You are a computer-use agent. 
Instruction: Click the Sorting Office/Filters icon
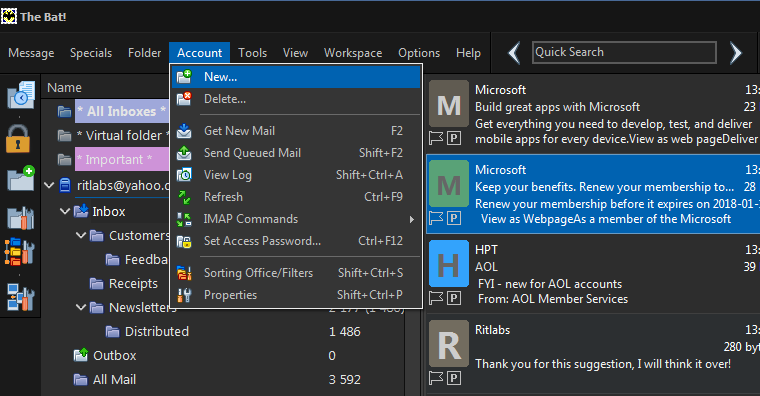[184, 273]
